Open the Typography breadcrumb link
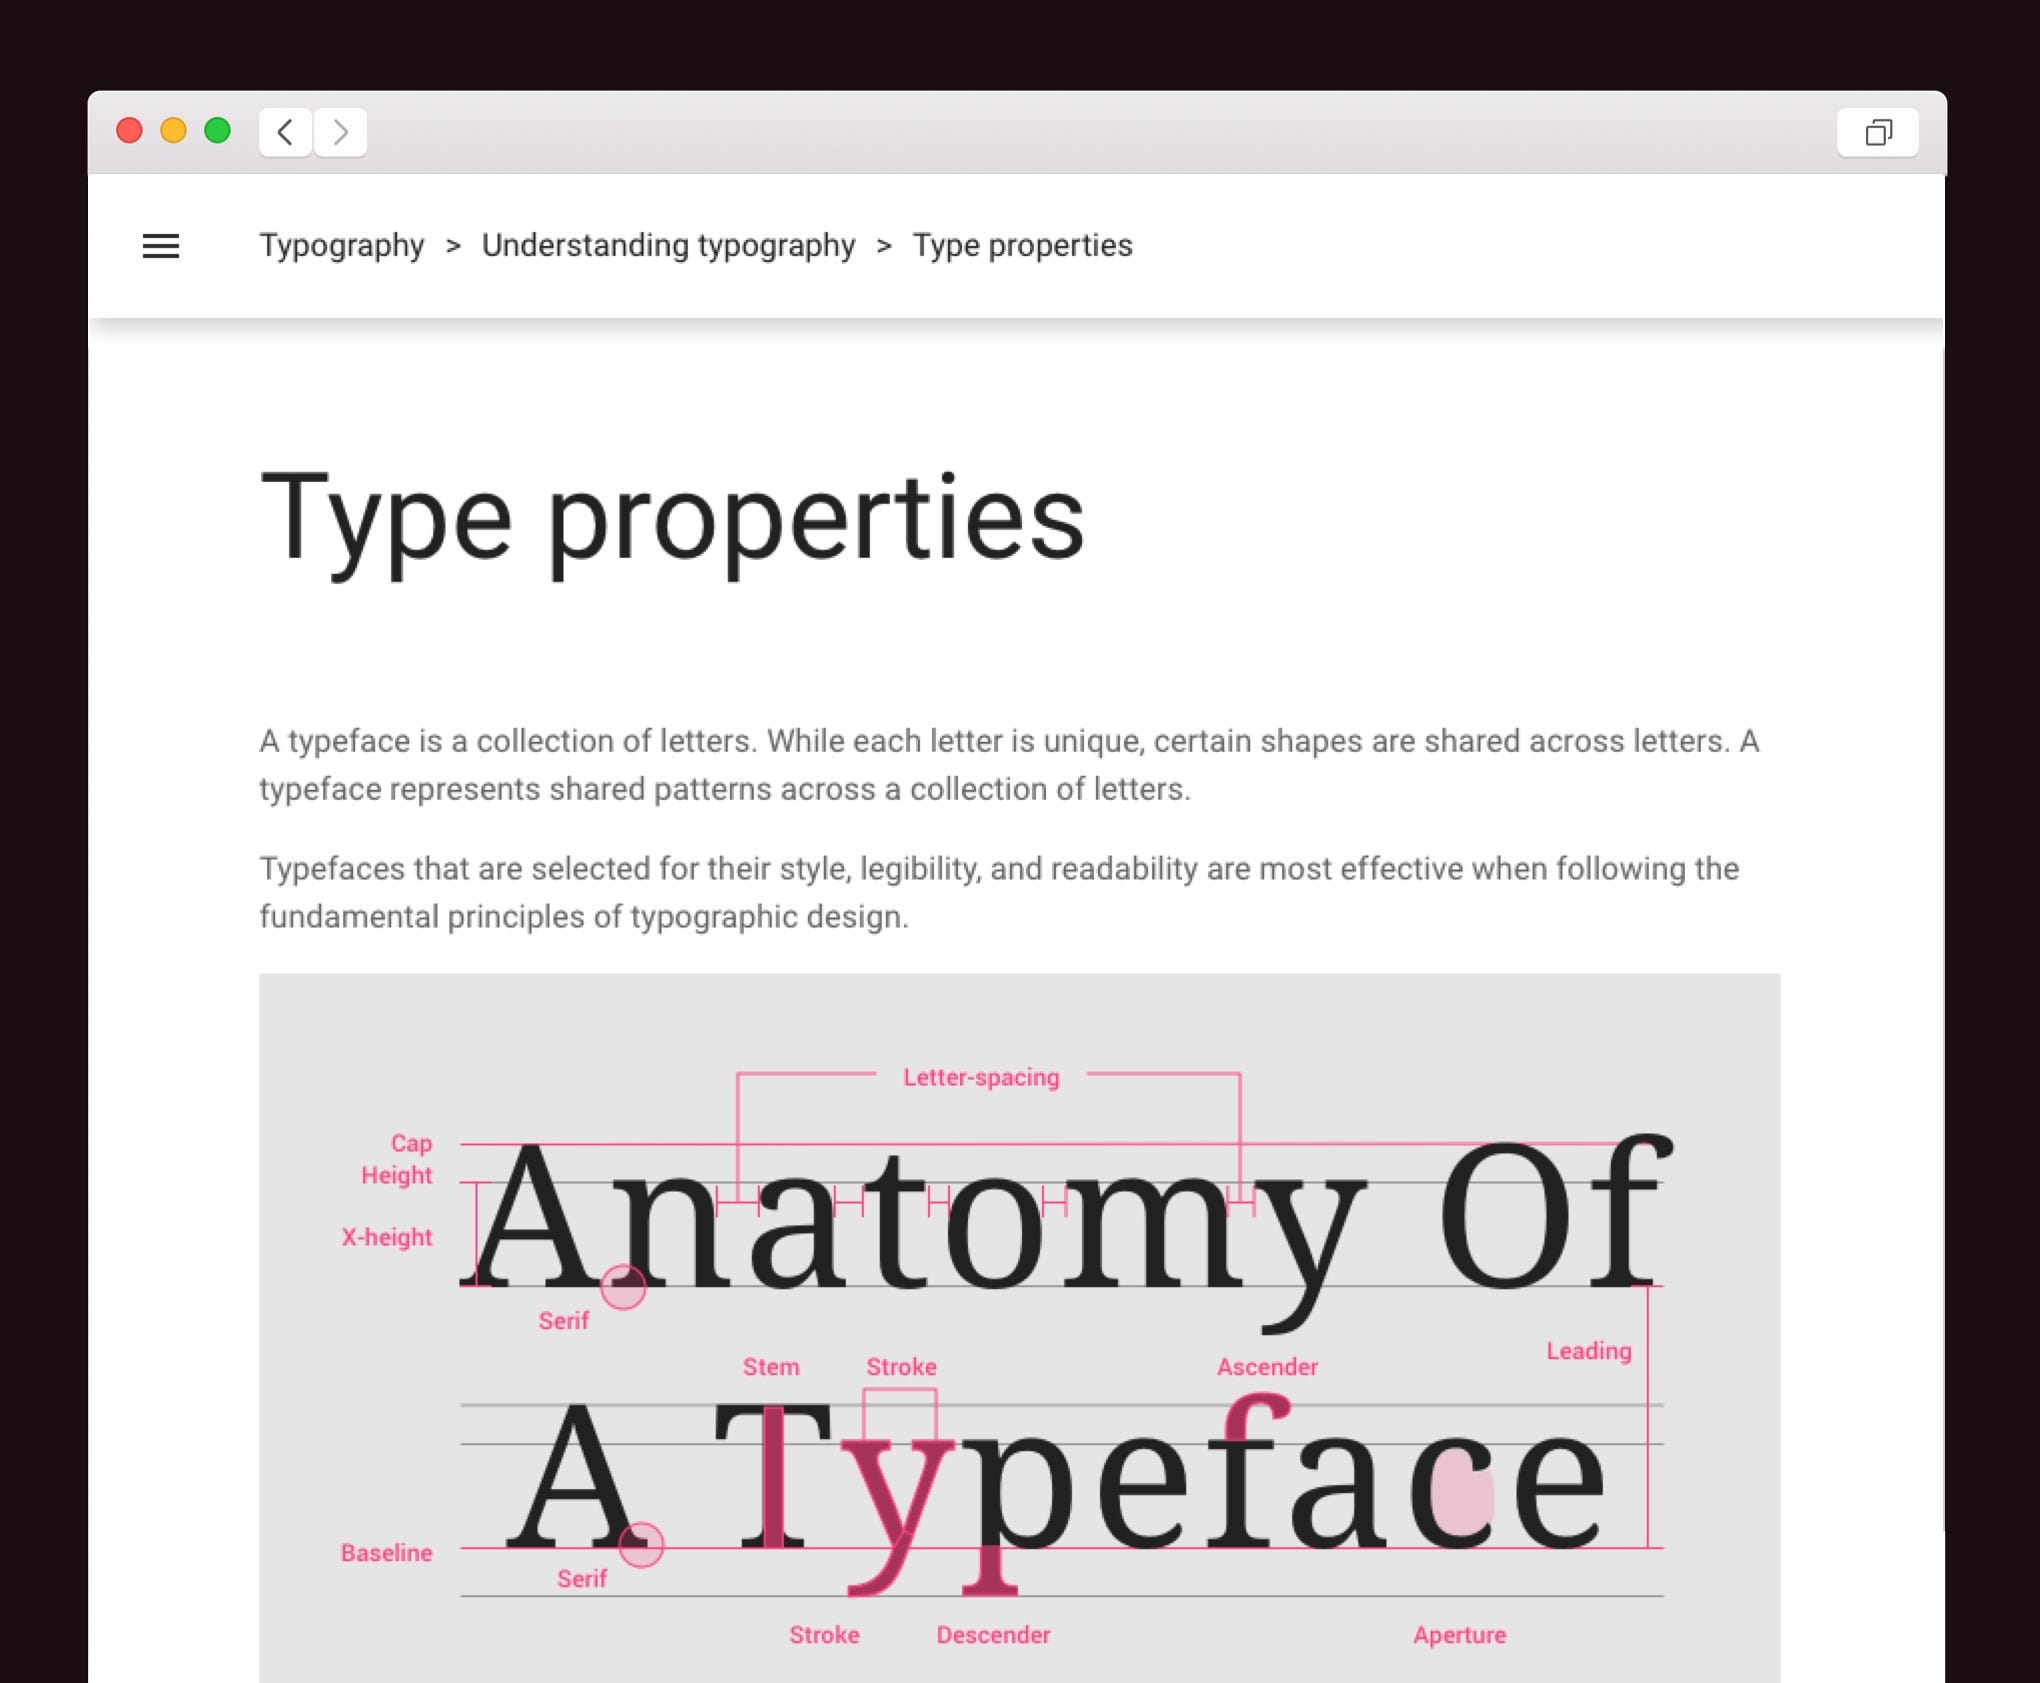2040x1683 pixels. pos(342,245)
